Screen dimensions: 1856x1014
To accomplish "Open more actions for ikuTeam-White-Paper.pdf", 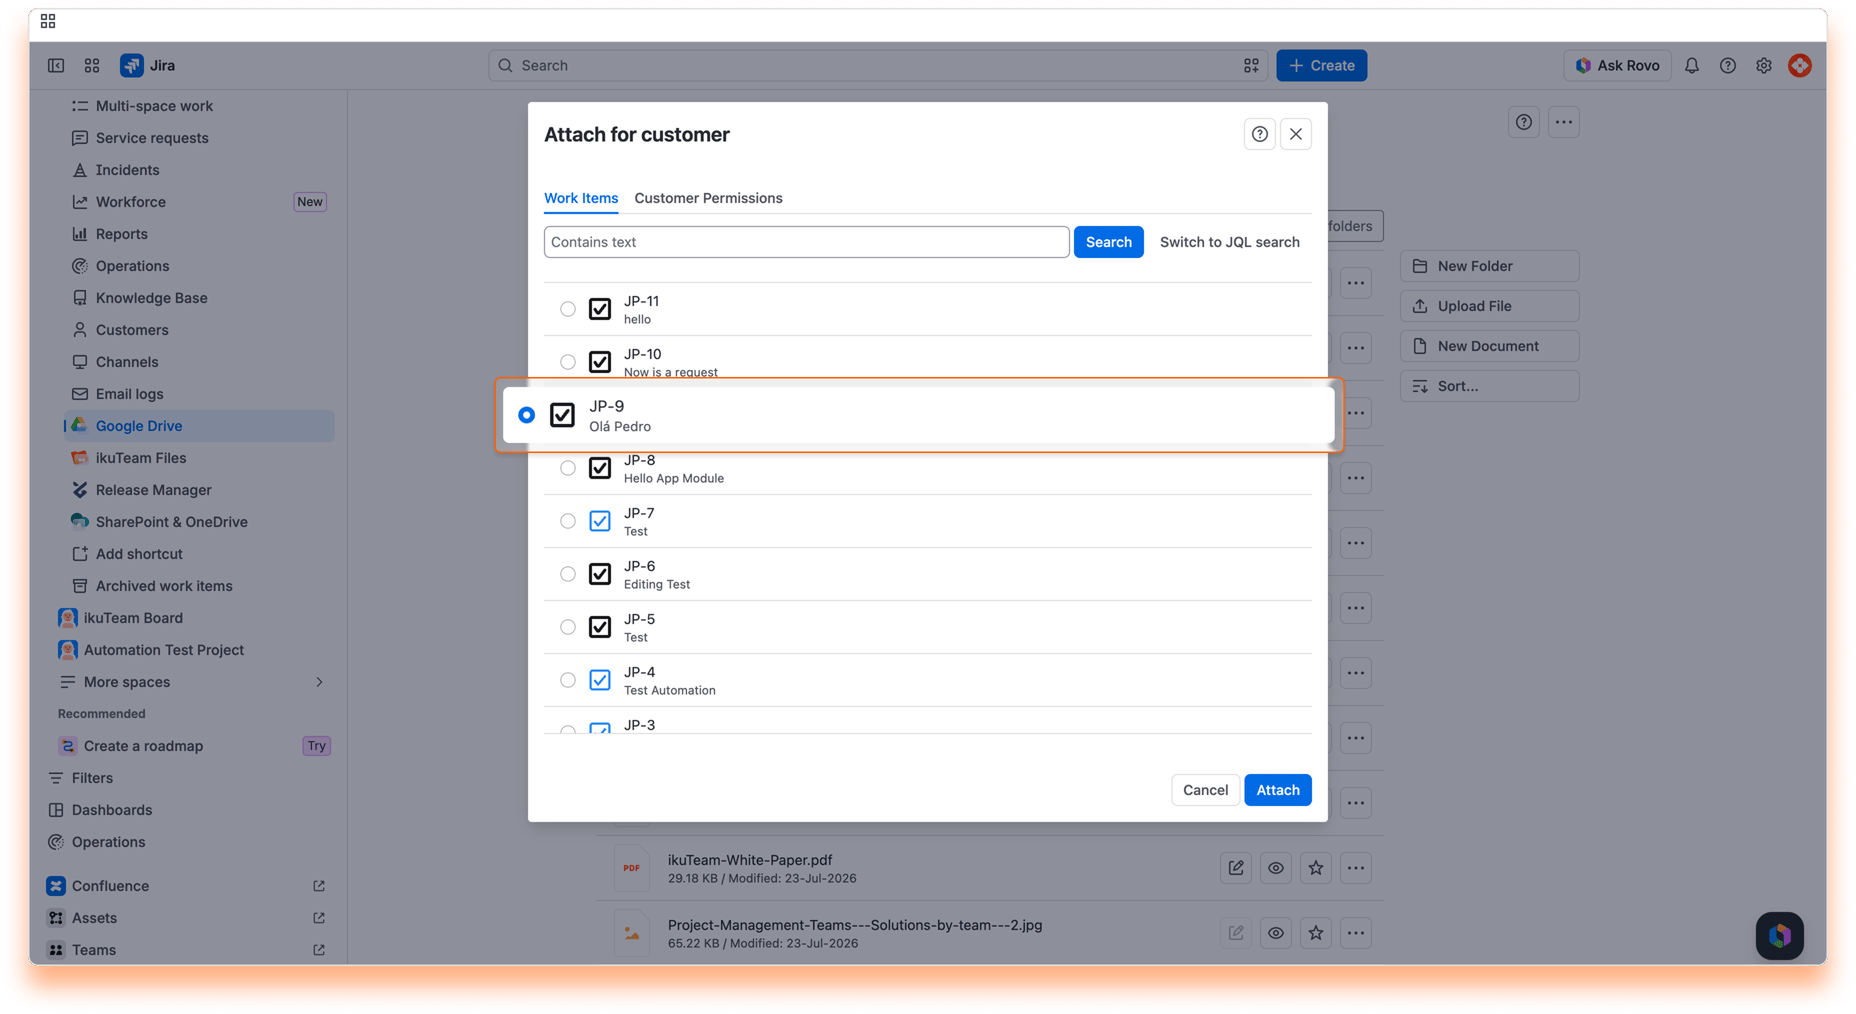I will [1355, 868].
